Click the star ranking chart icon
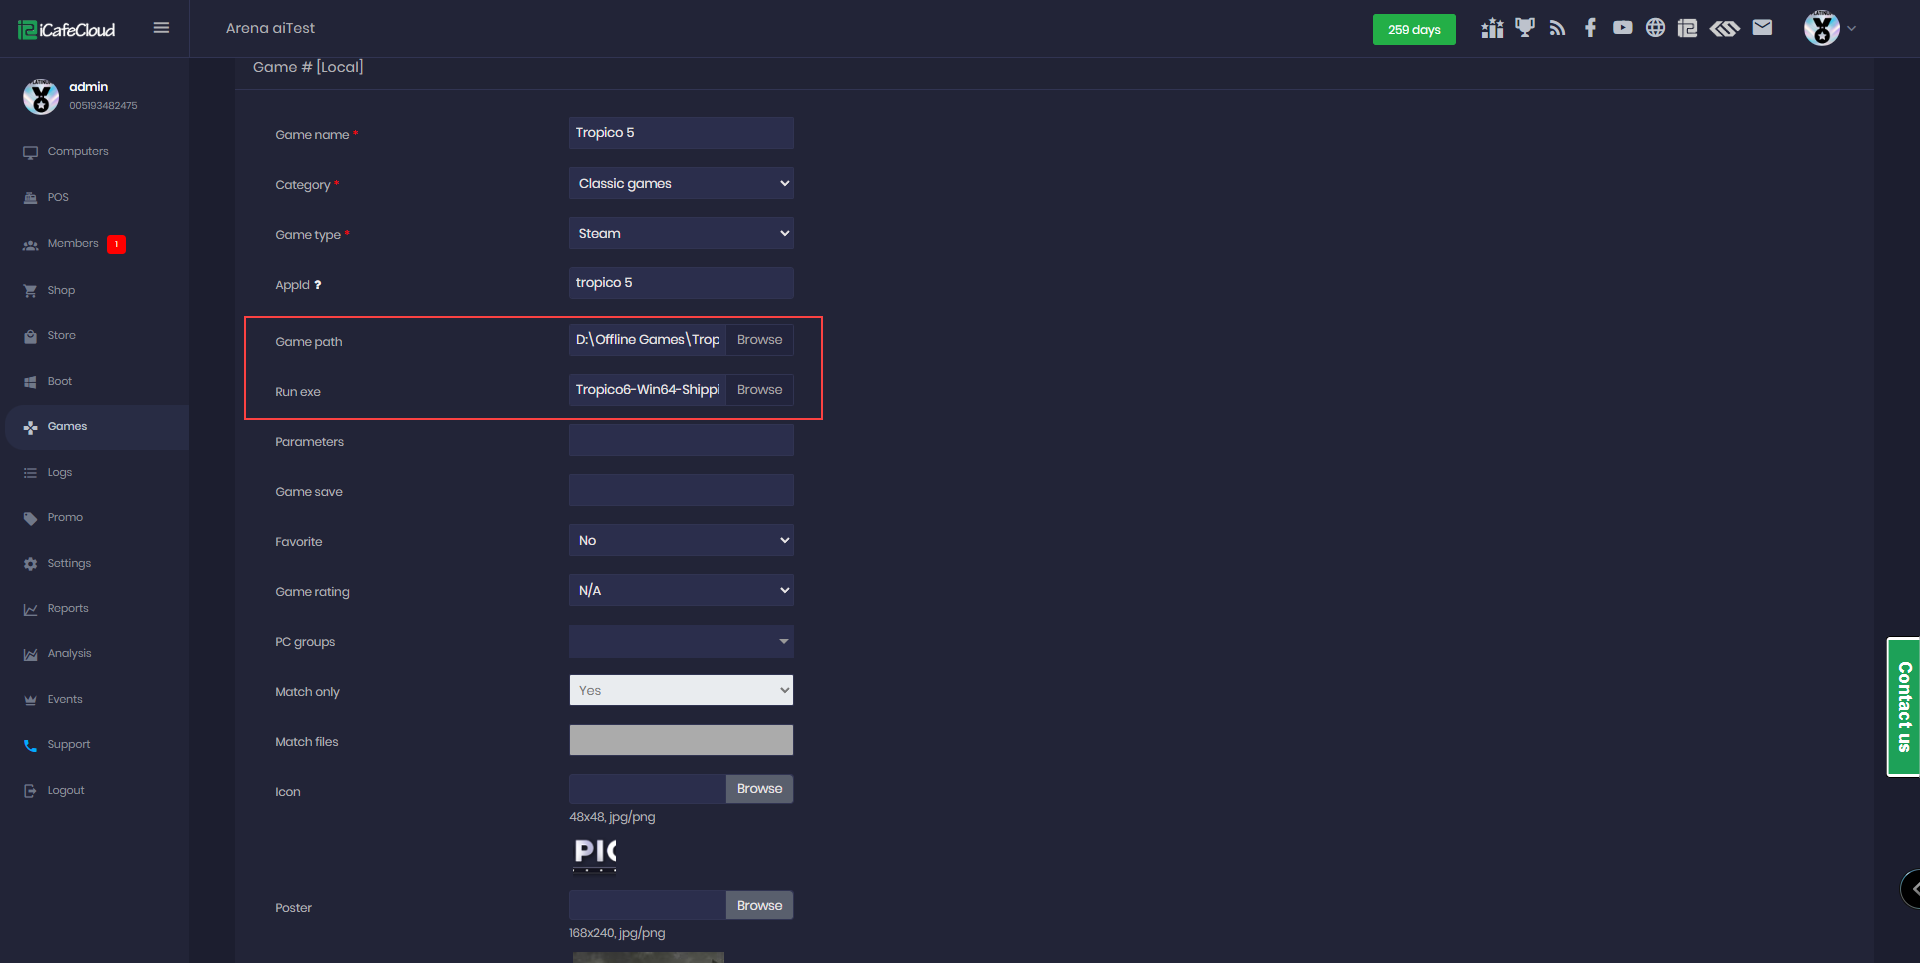Viewport: 1920px width, 963px height. pos(1492,28)
